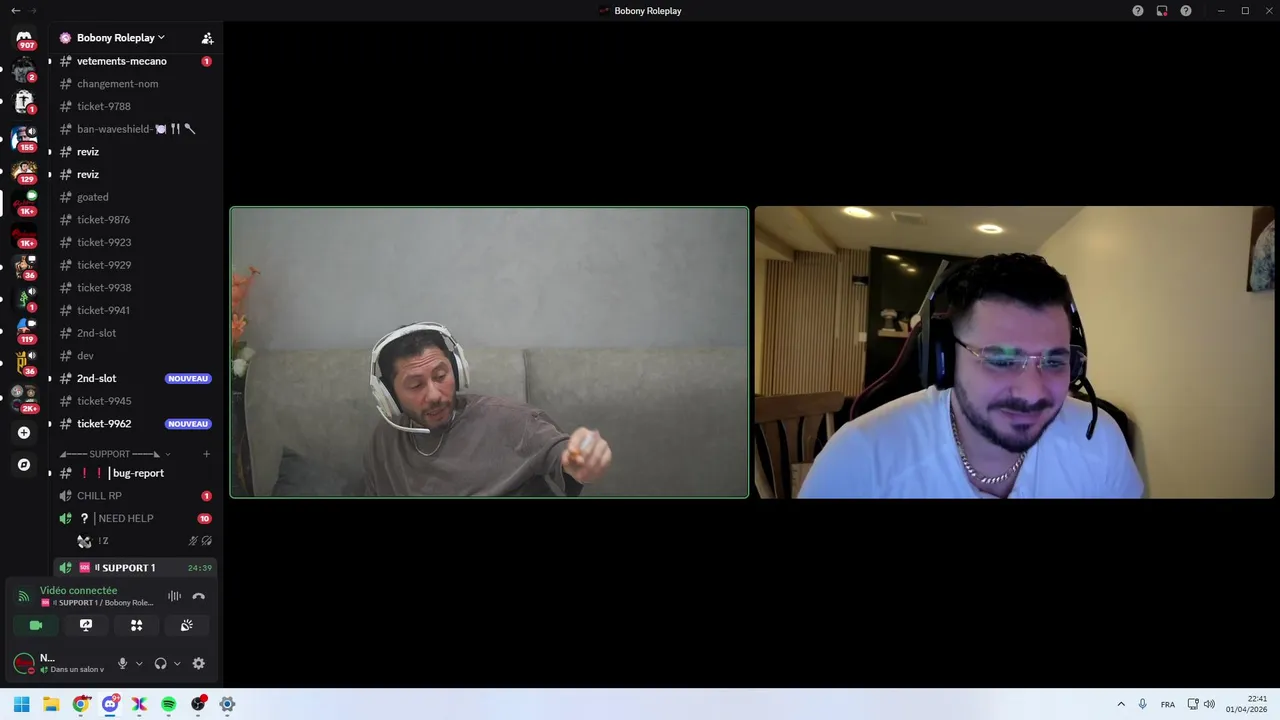The height and width of the screenshot is (720, 1280).
Task: Mute the microphone
Action: 122,663
